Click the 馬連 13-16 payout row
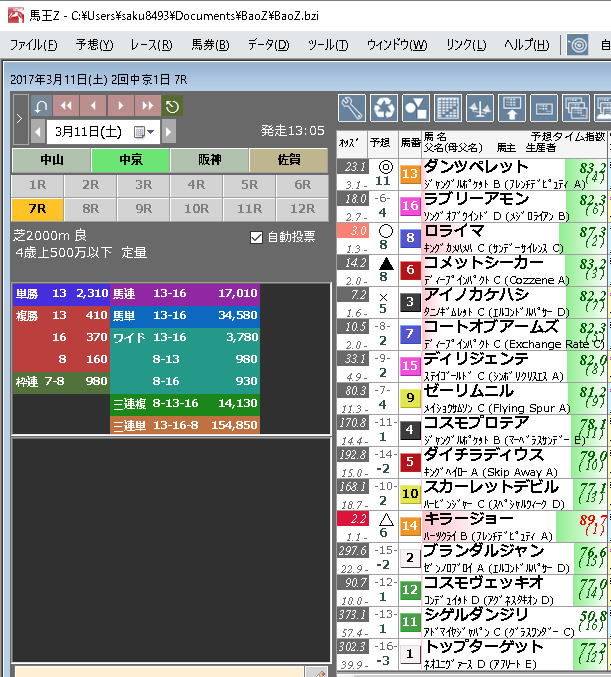This screenshot has height=677, width=611. point(185,294)
